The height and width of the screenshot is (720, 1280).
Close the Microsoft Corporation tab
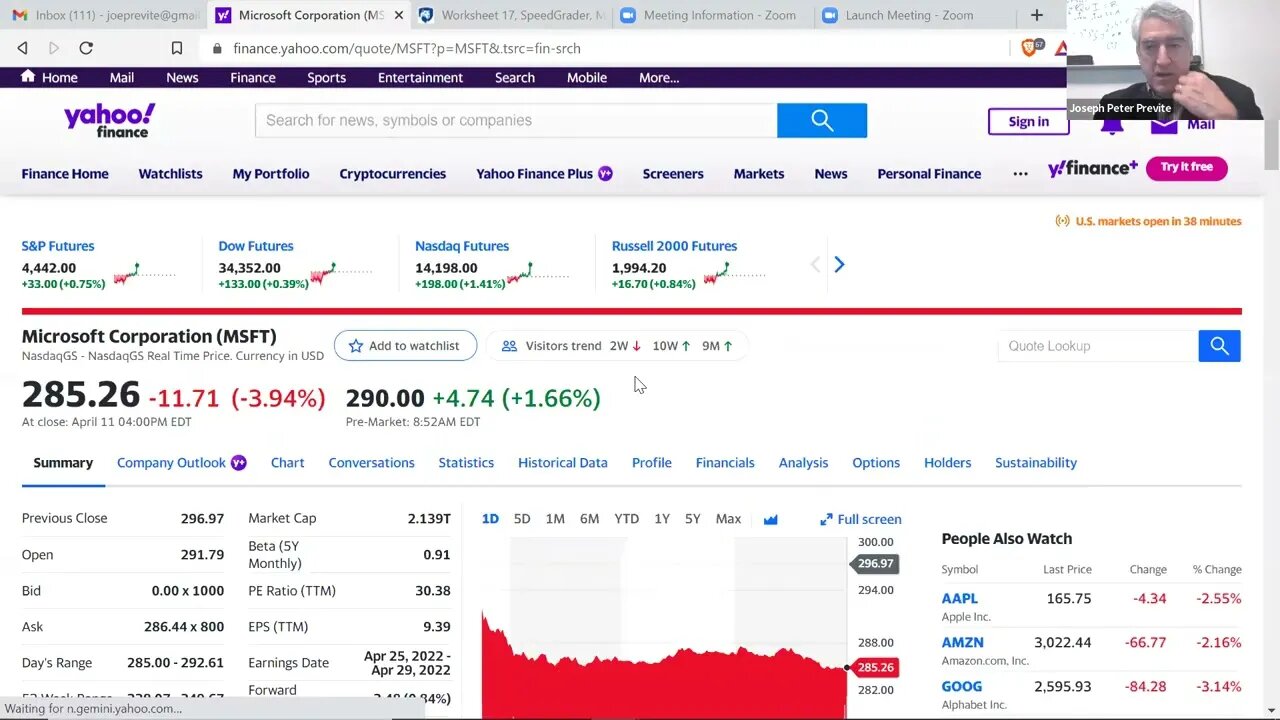399,15
